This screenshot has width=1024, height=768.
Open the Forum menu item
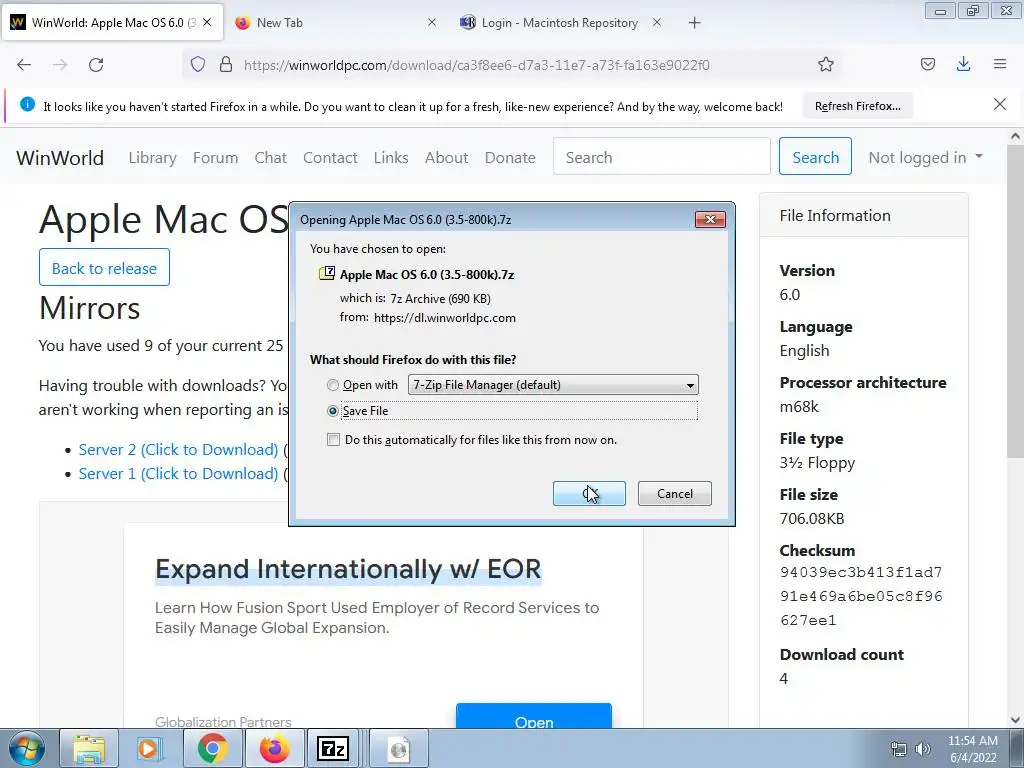[216, 157]
